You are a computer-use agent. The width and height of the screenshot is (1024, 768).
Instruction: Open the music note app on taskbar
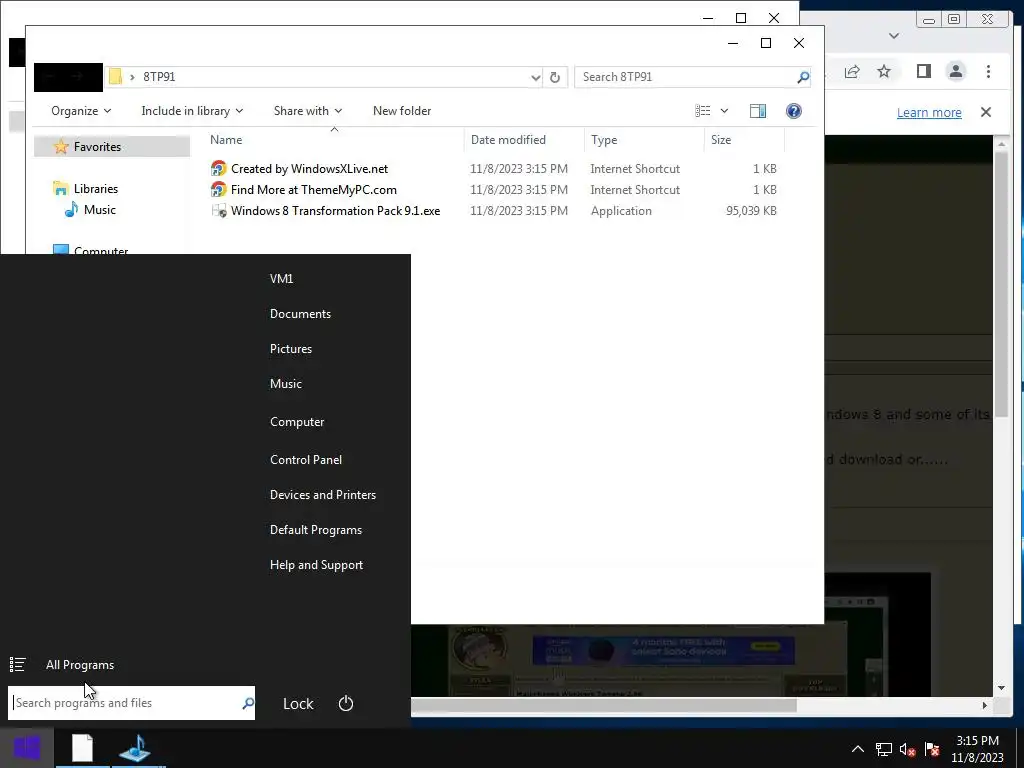[x=136, y=748]
